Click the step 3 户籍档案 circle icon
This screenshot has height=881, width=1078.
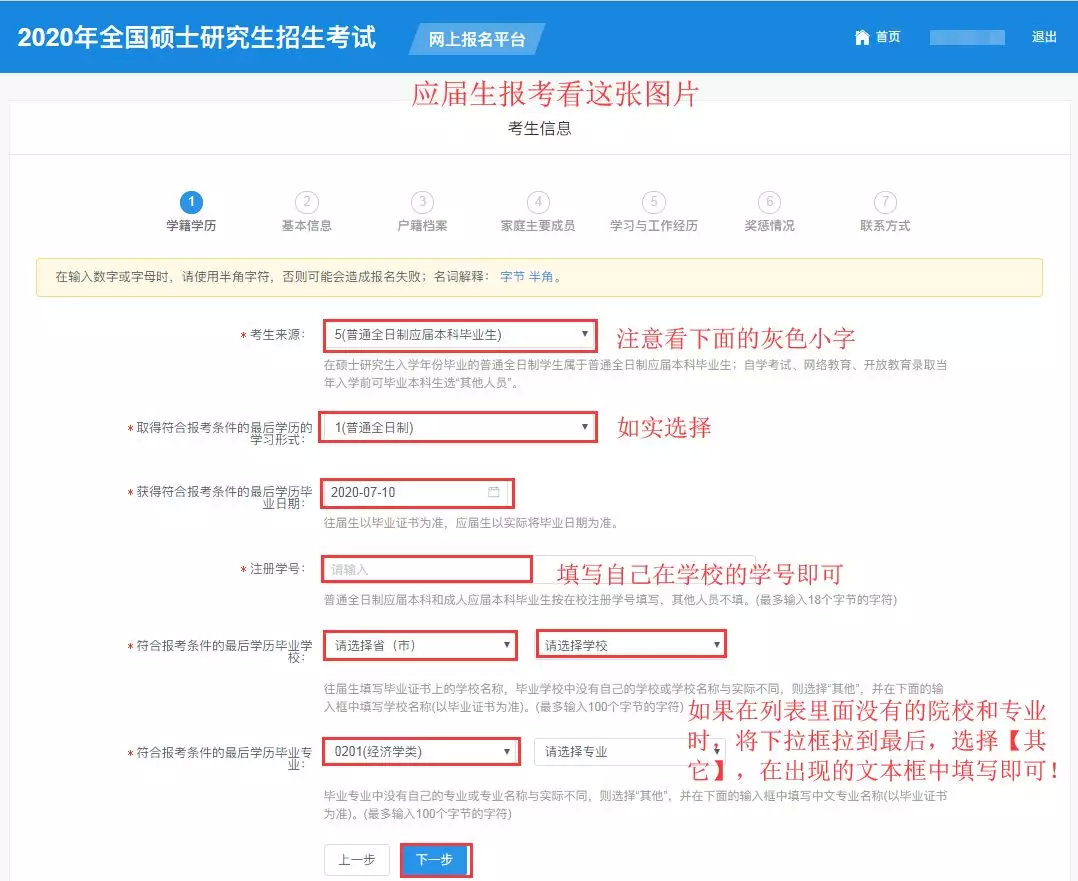click(x=422, y=200)
